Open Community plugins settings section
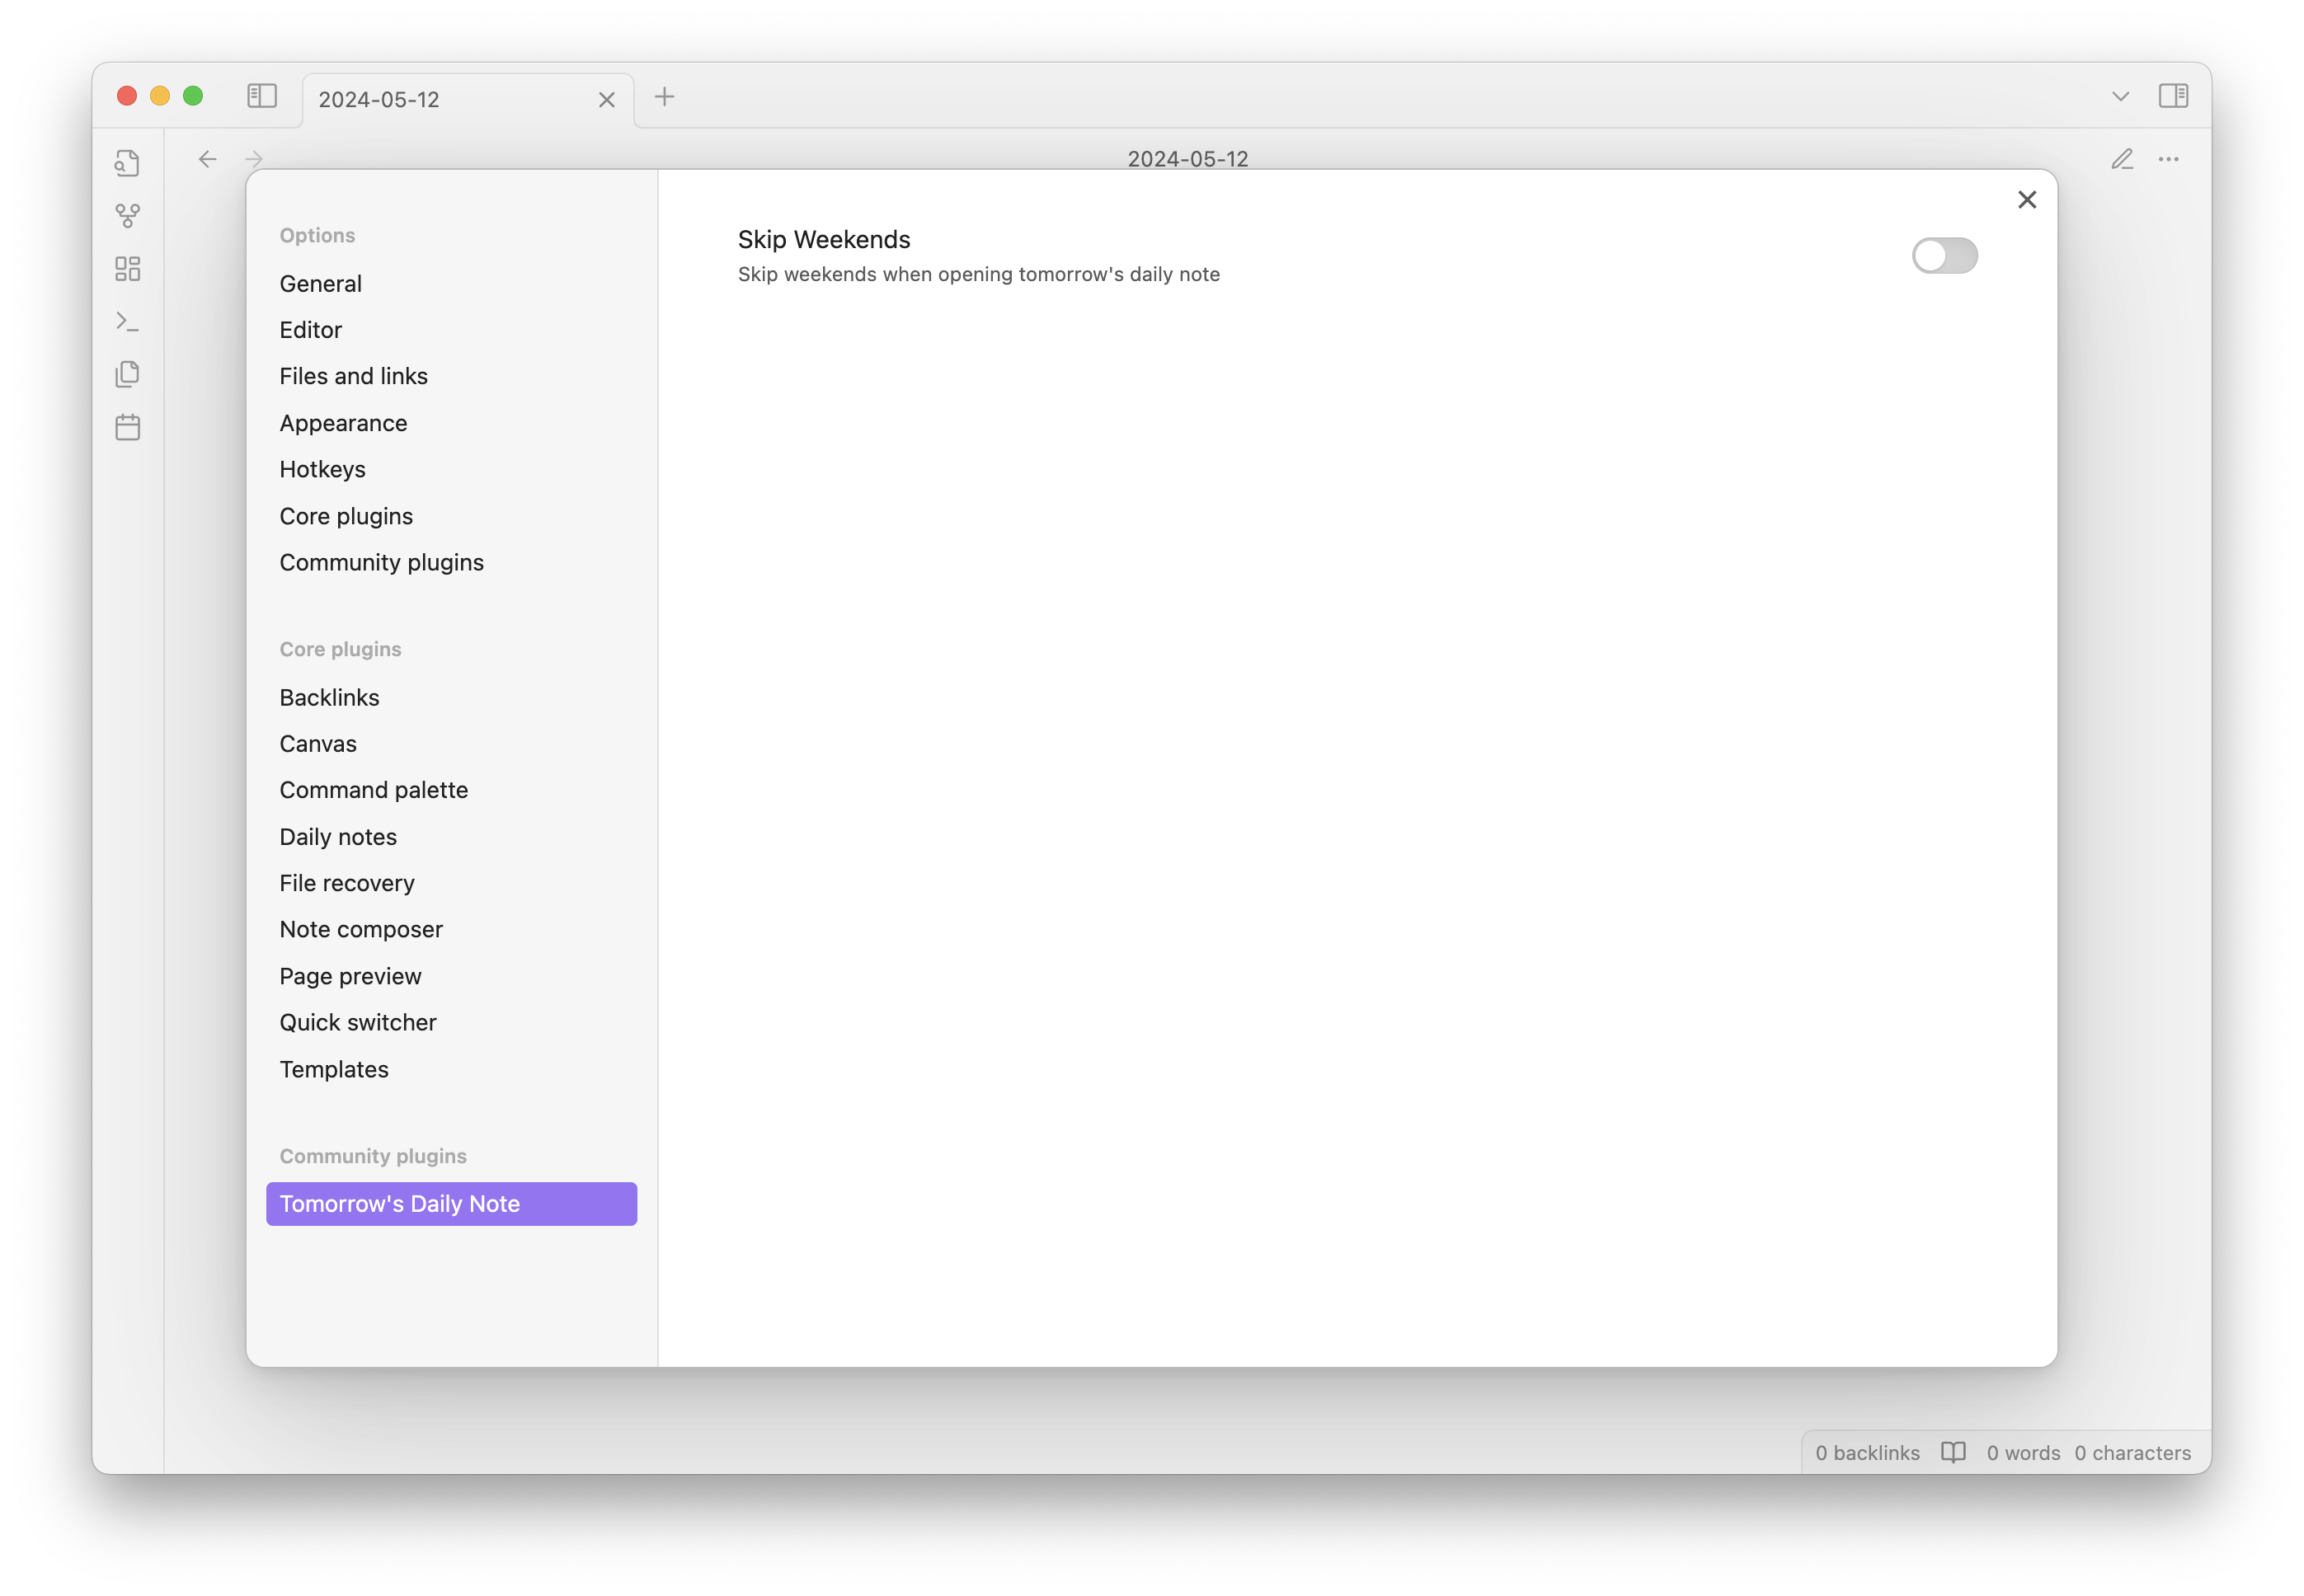Image resolution: width=2304 pixels, height=1596 pixels. click(x=381, y=562)
